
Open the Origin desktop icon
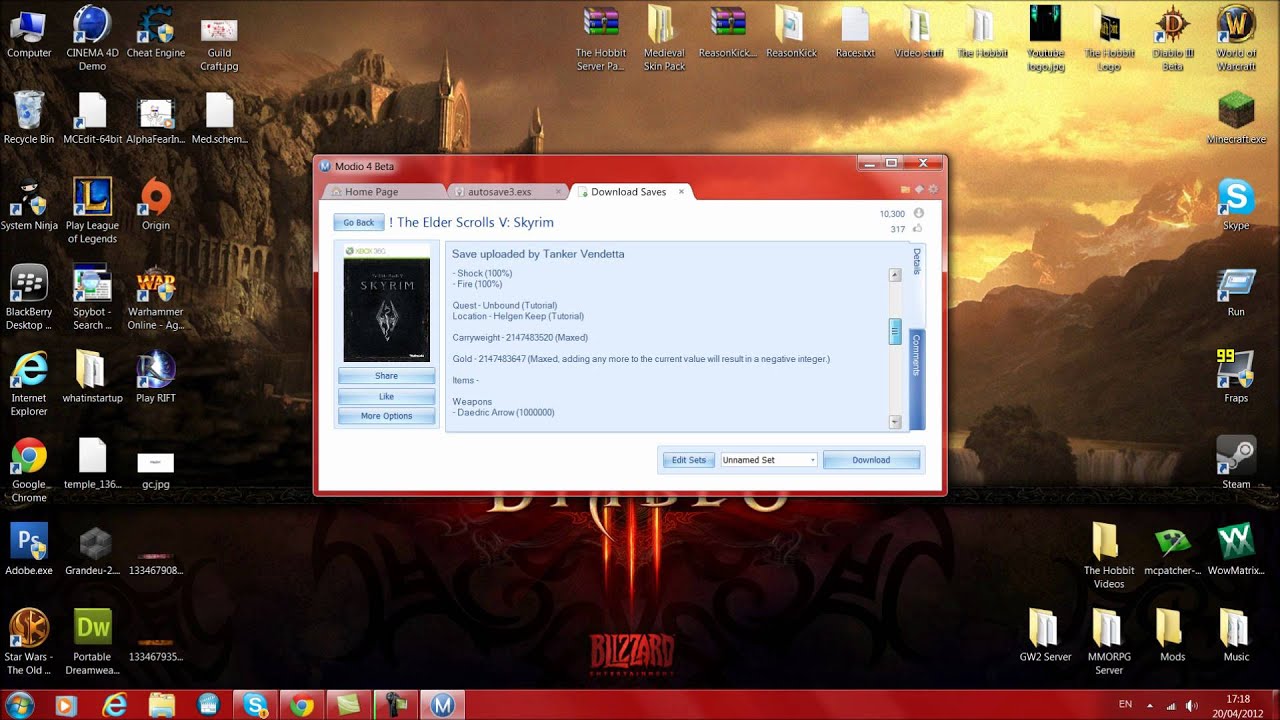tap(155, 204)
